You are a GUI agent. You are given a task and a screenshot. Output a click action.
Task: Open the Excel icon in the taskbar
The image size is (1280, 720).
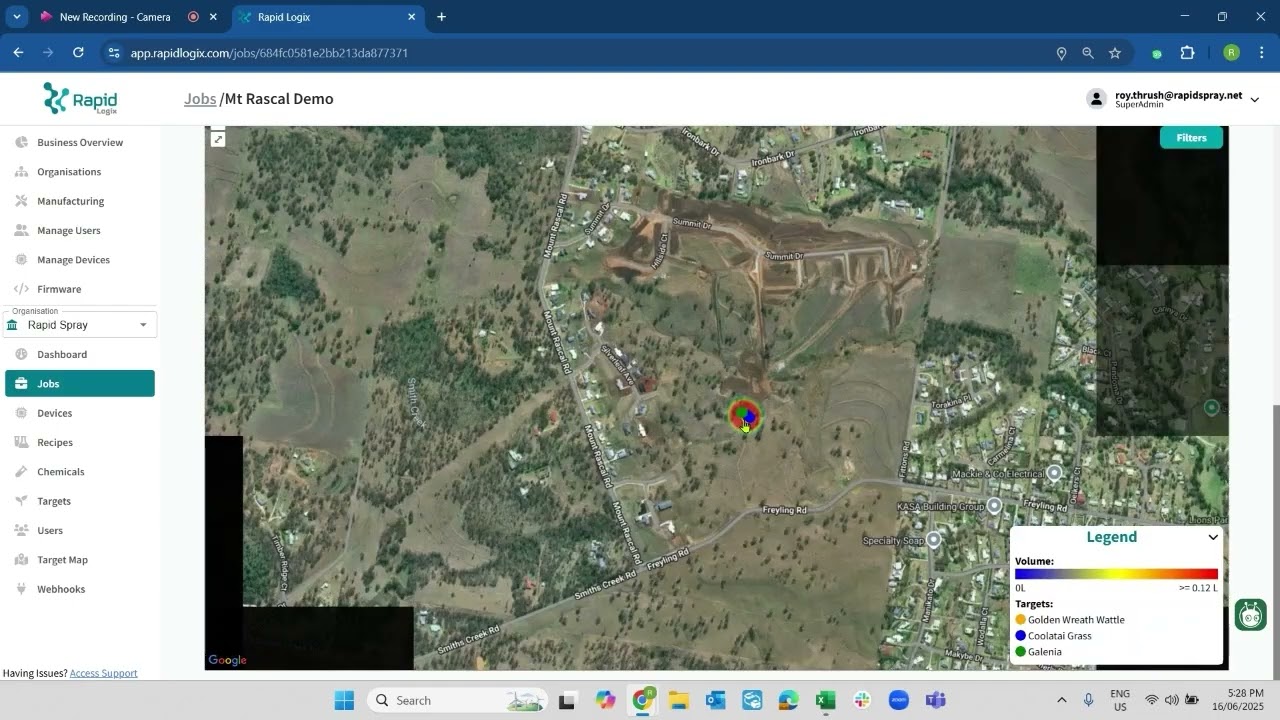pos(825,700)
